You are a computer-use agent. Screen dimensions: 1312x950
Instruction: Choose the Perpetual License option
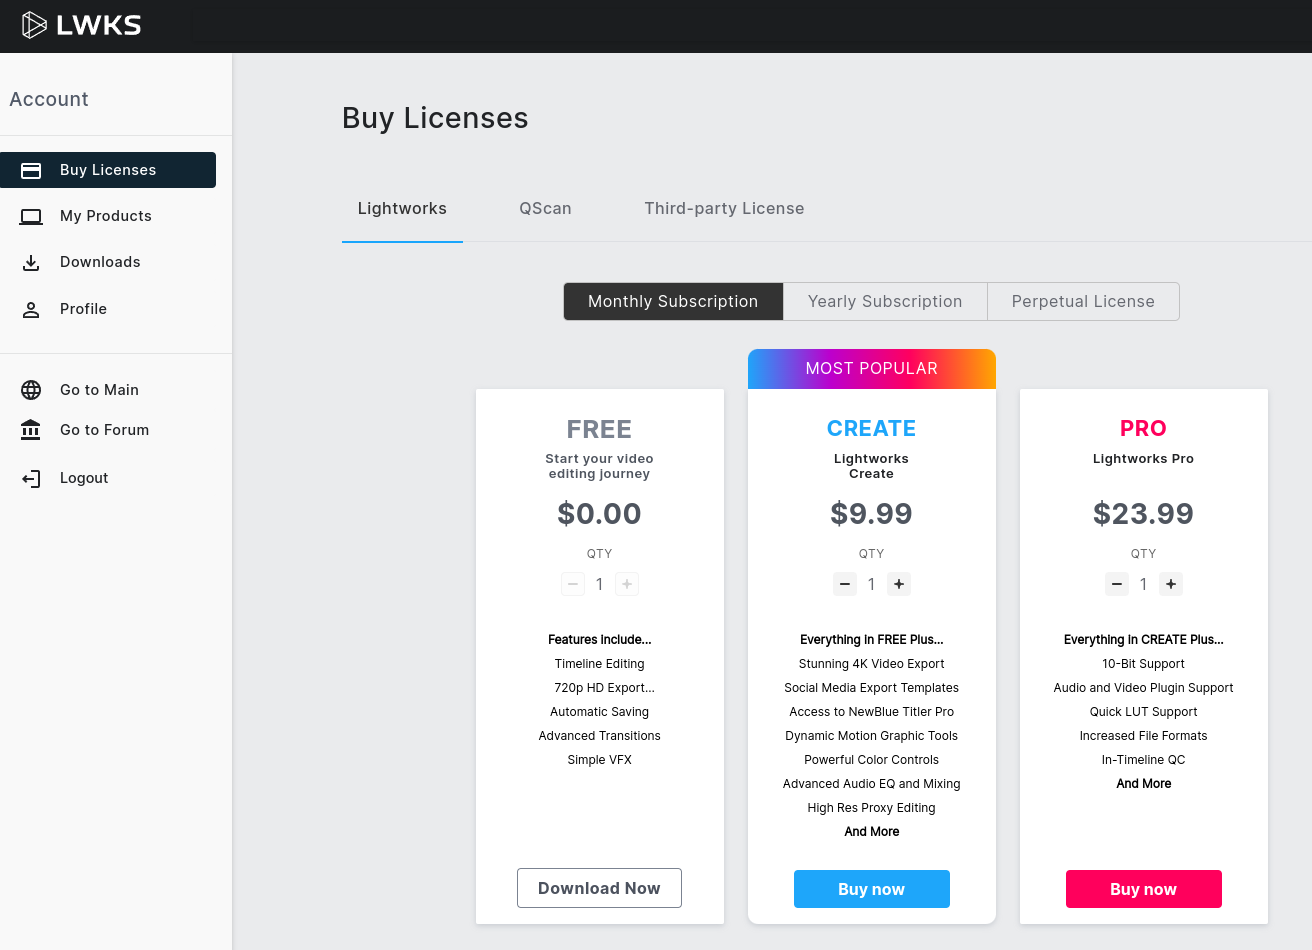(x=1083, y=301)
